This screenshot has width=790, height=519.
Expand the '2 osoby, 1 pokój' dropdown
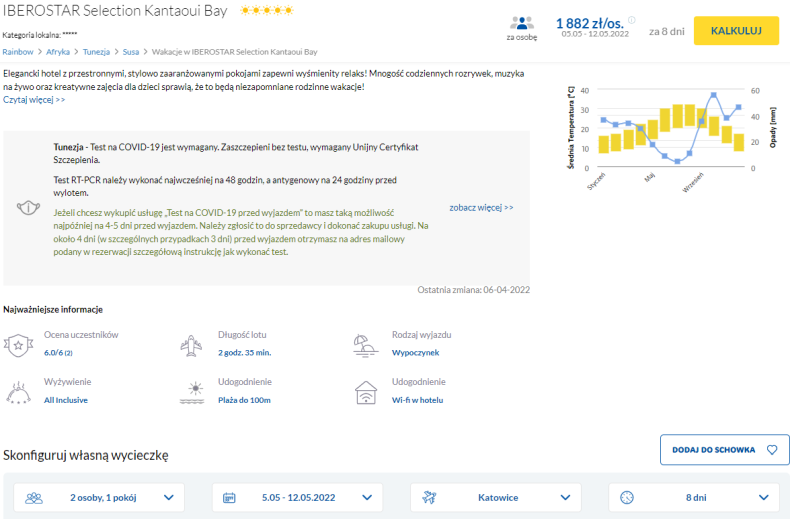pos(99,498)
